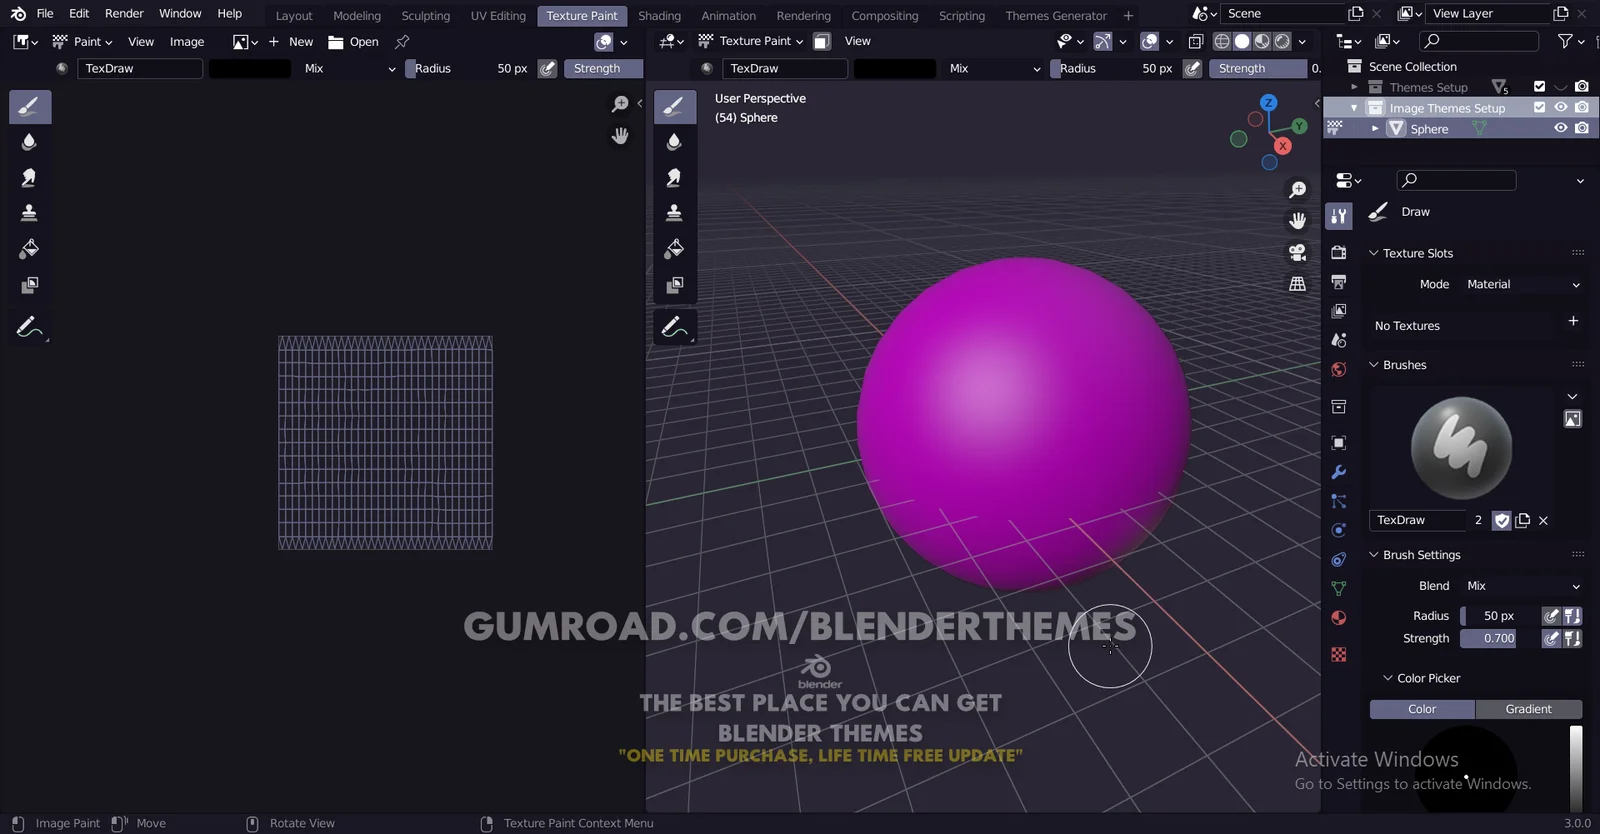Switch to the Themes Generator workspace tab
Viewport: 1600px width, 834px height.
1056,16
